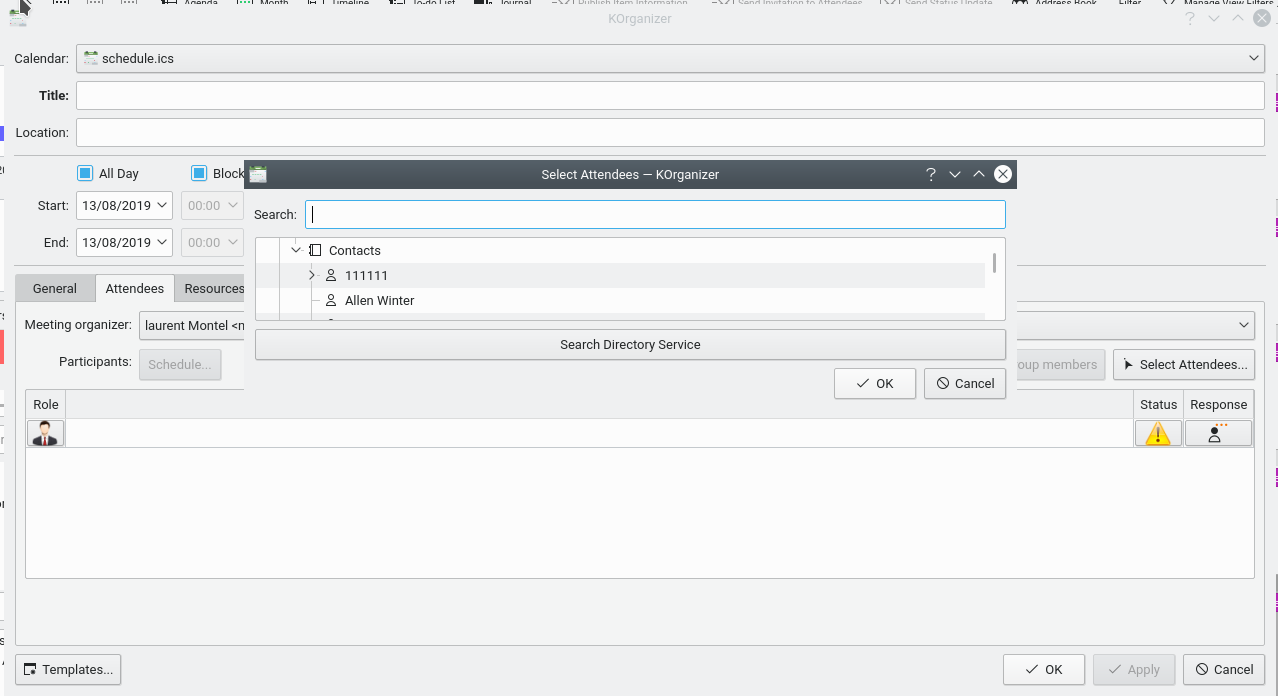This screenshot has width=1278, height=696.
Task: Click the Select Attendees window menu icon
Action: pos(258,174)
